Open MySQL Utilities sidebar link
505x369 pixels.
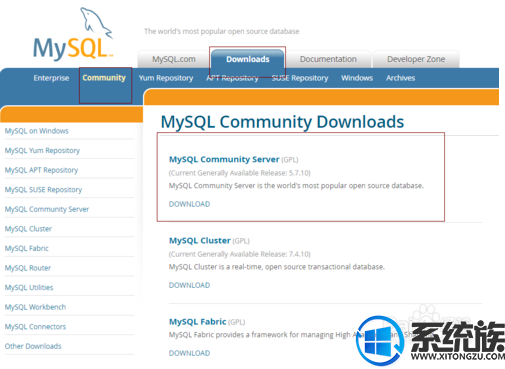(29, 288)
